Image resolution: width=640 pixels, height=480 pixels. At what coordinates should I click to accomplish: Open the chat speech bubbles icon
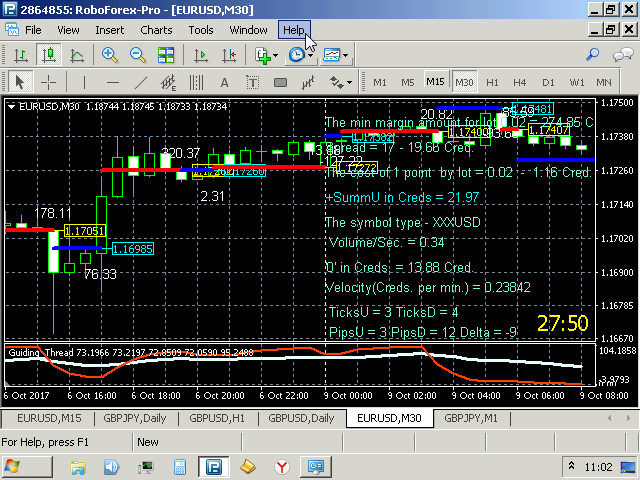623,55
